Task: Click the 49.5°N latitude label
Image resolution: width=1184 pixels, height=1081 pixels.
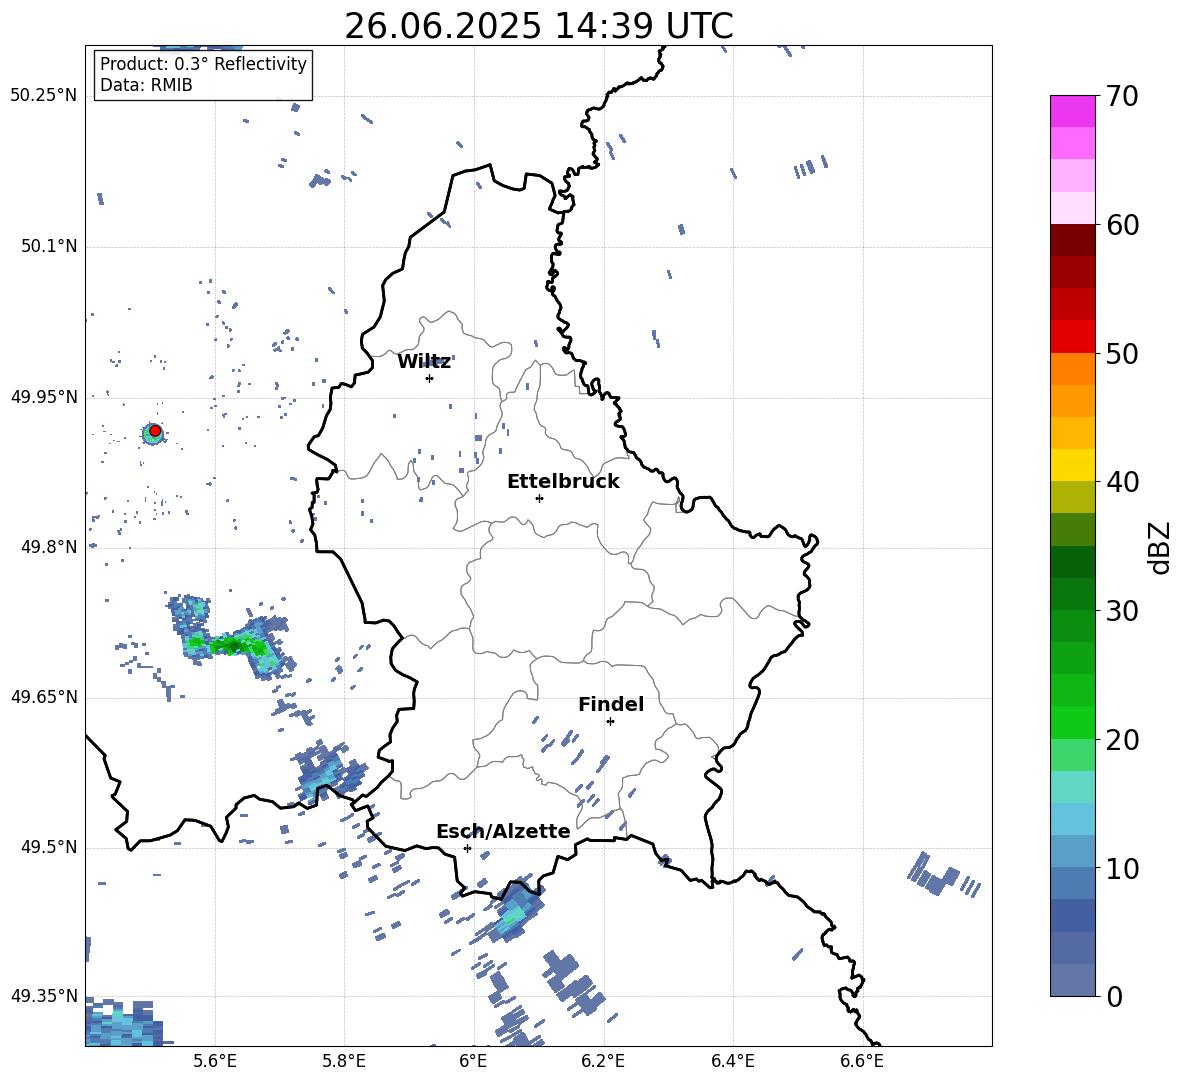Action: 49,847
